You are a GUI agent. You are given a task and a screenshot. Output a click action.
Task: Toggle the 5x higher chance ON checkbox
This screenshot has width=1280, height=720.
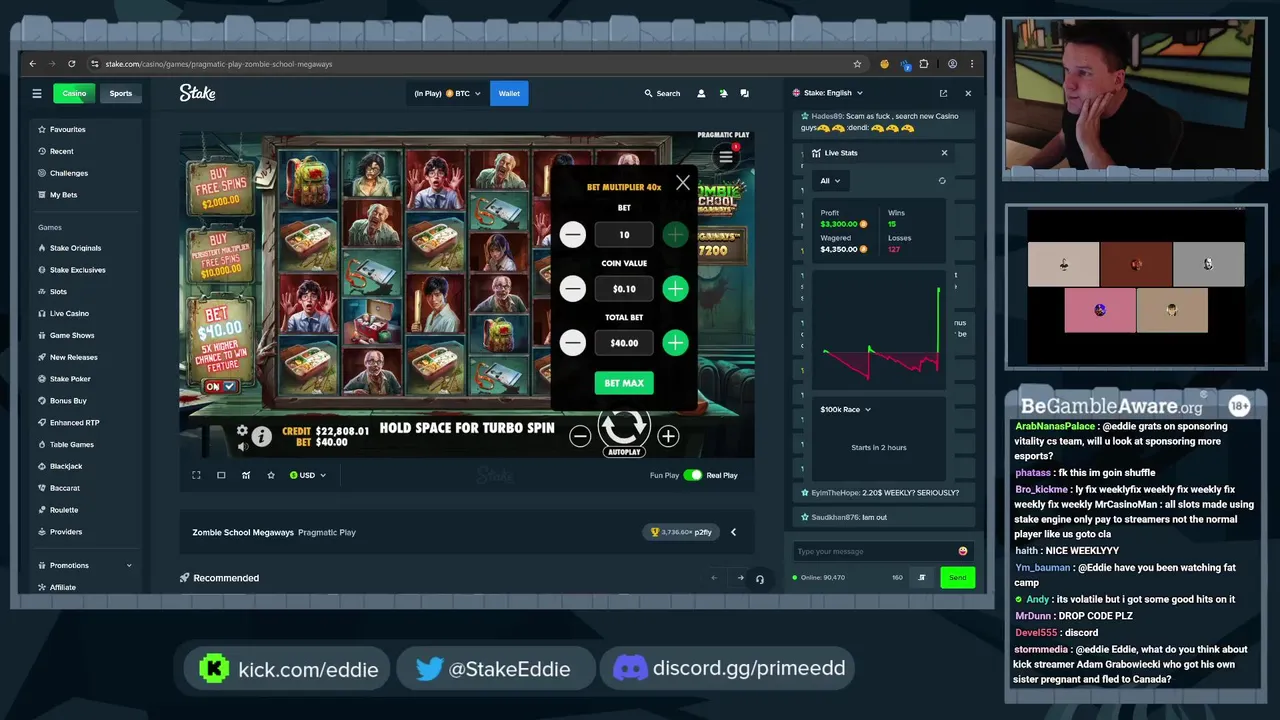point(229,386)
